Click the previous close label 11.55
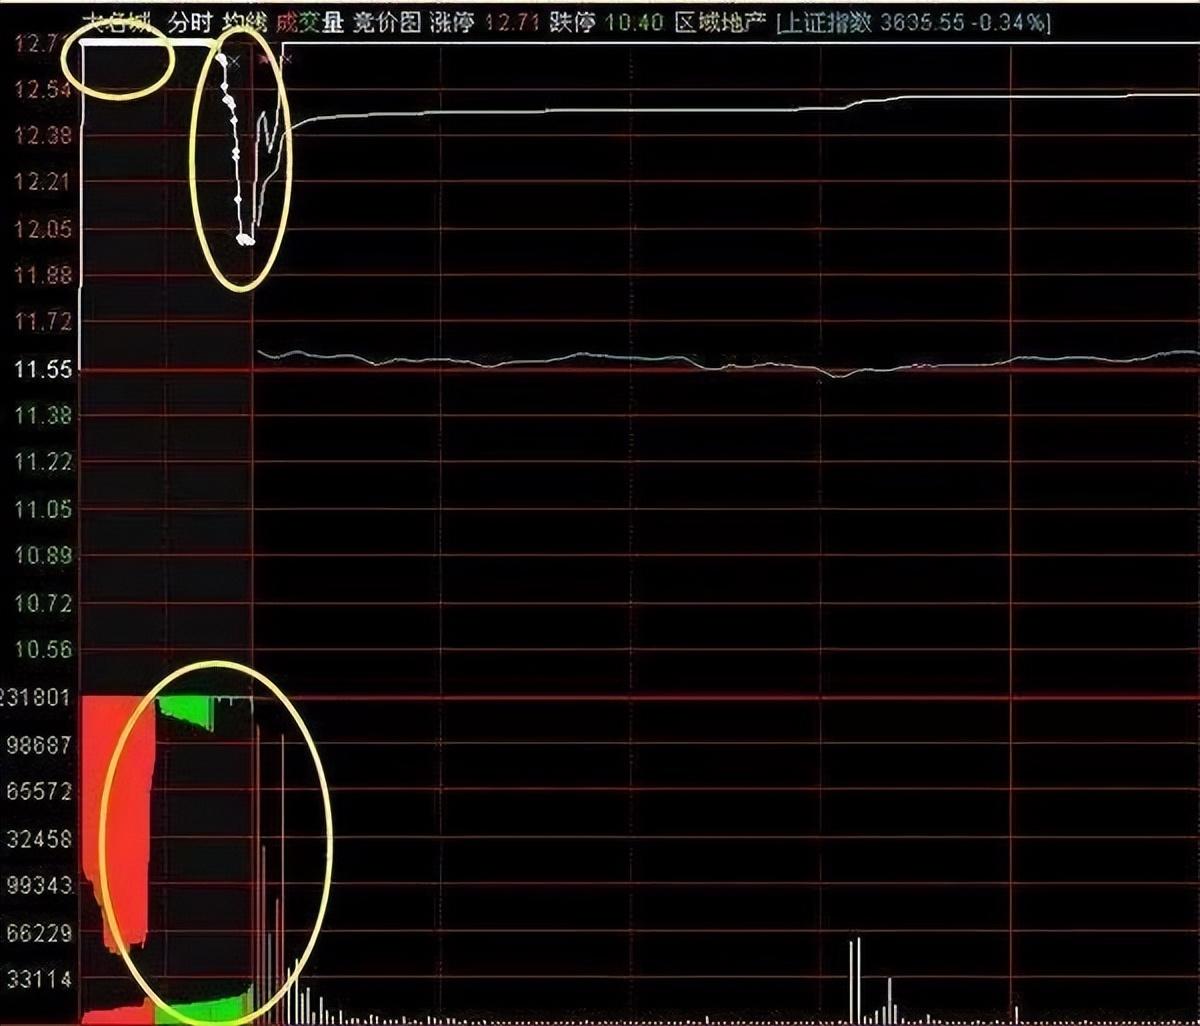 [x=43, y=370]
